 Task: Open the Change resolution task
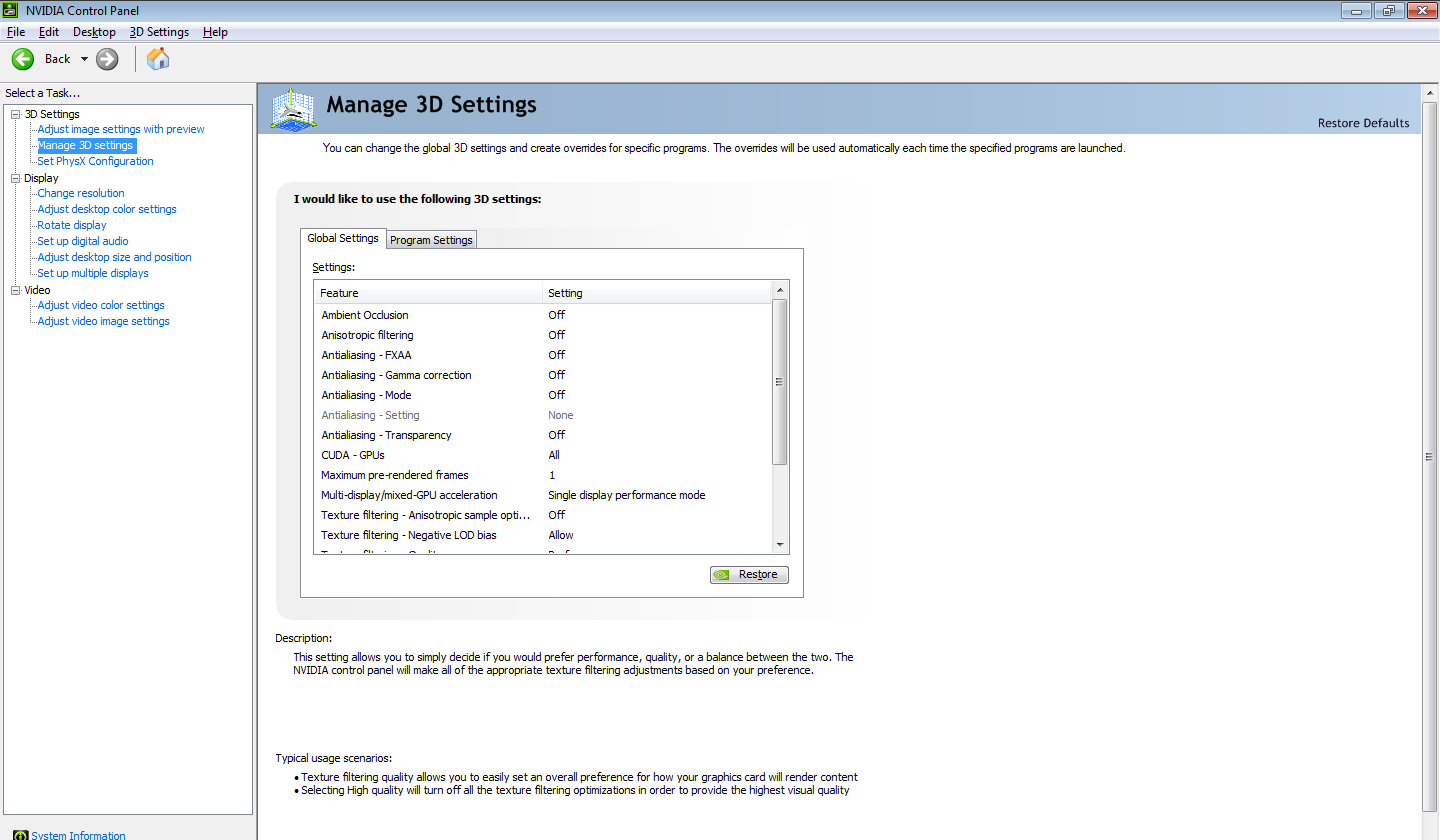point(81,193)
